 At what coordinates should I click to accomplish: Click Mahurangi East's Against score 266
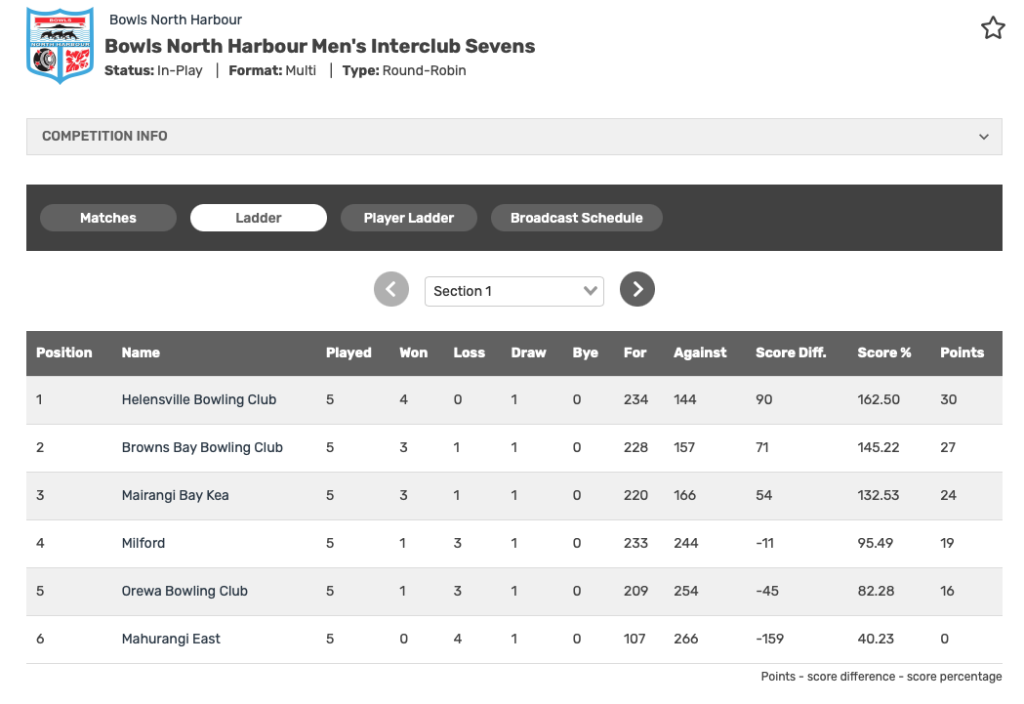pos(686,639)
